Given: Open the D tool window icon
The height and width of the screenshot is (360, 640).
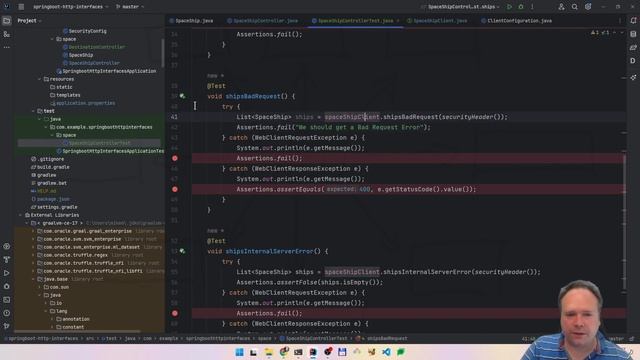Looking at the screenshot, I should [x=633, y=61].
